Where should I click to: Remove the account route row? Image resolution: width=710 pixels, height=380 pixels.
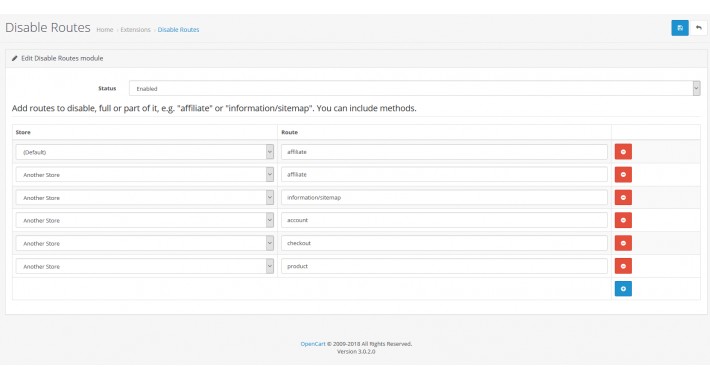click(x=623, y=220)
